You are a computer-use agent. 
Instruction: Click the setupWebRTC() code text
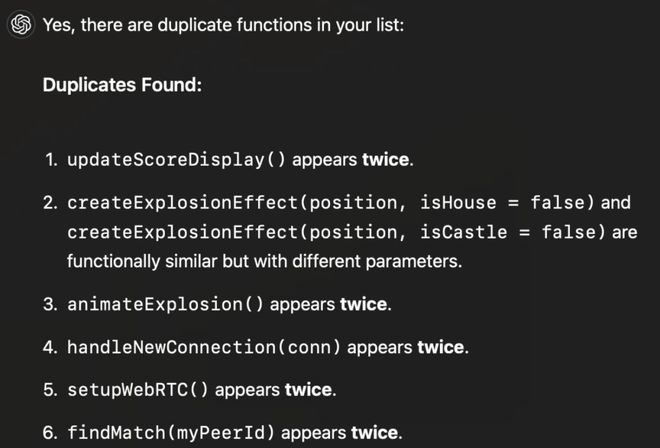pos(138,390)
